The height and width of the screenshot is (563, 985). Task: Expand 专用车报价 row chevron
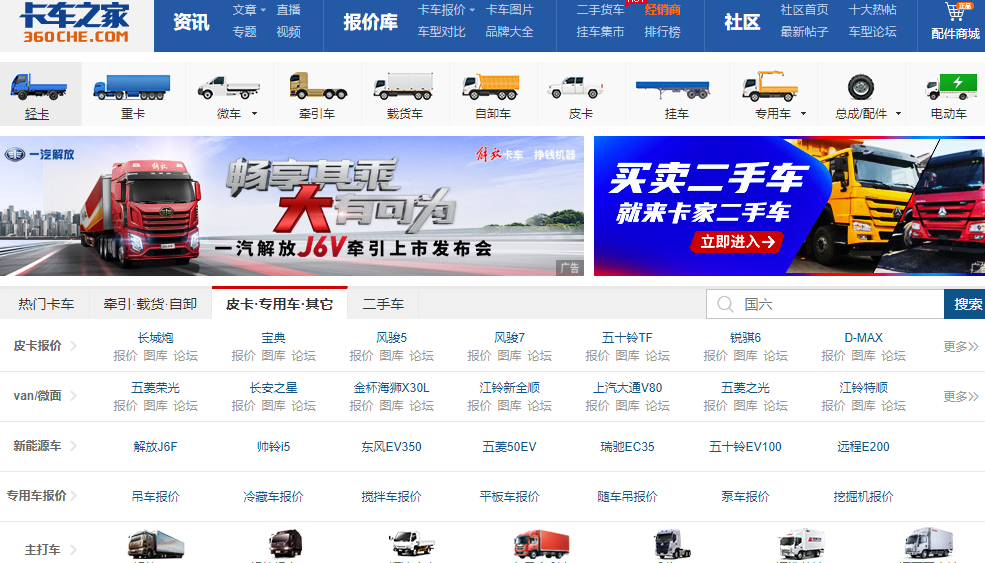point(75,496)
